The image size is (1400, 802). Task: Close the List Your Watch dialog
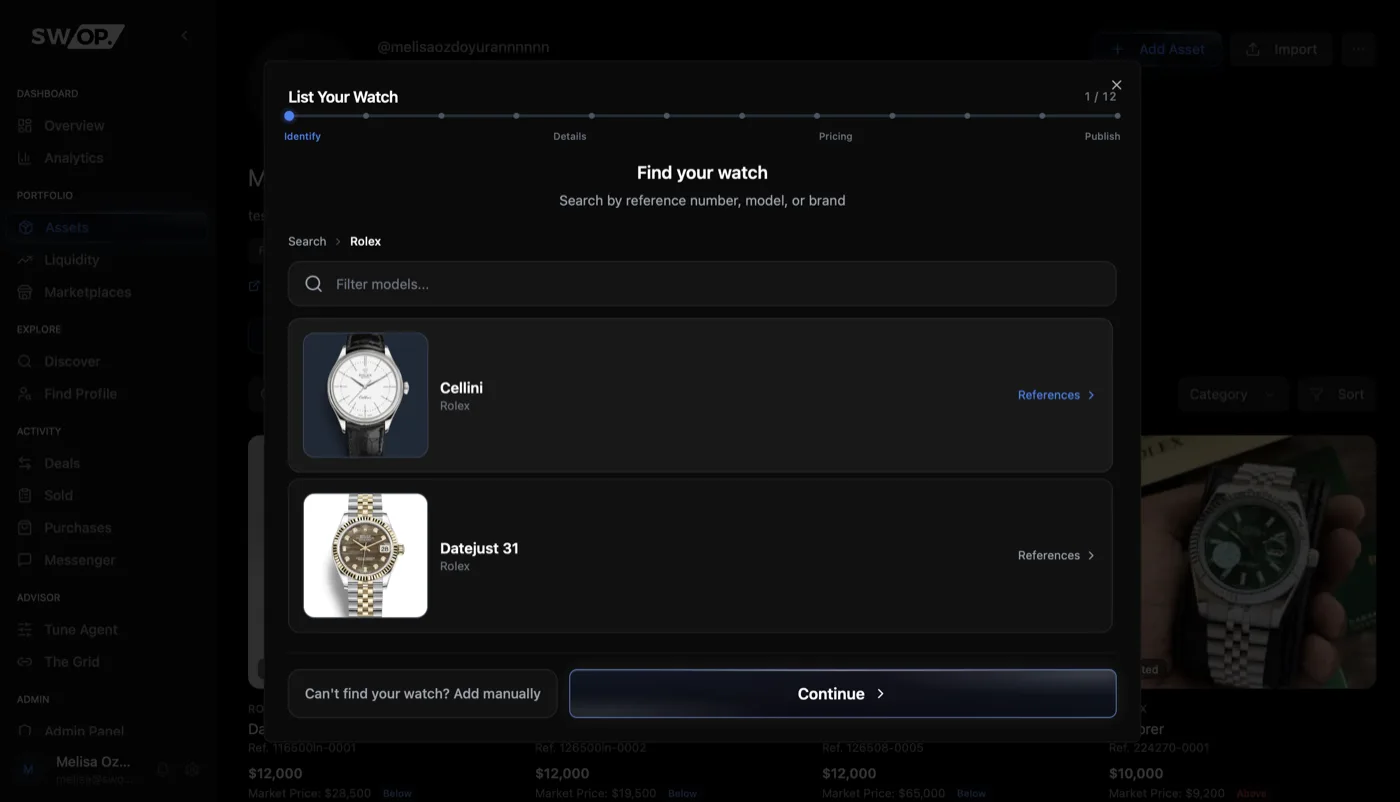[1116, 85]
